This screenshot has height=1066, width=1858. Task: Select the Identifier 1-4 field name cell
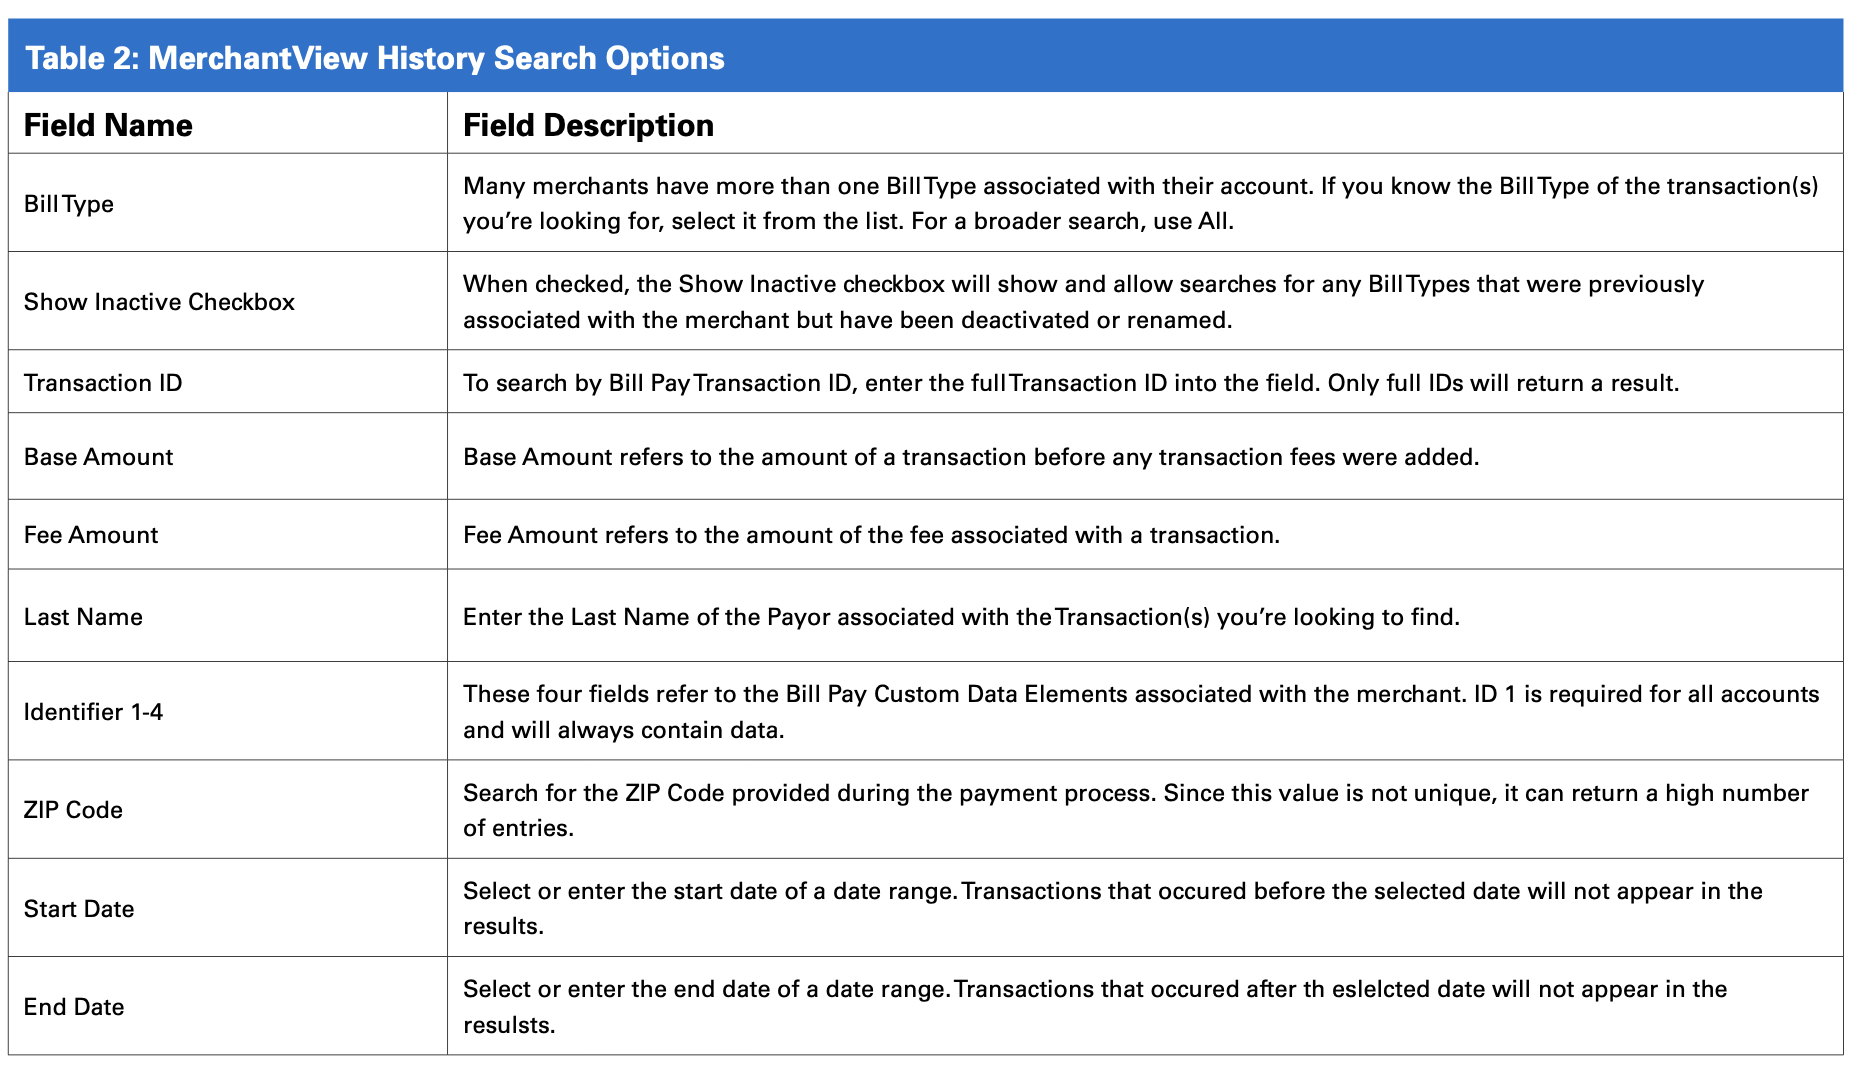pyautogui.click(x=93, y=712)
